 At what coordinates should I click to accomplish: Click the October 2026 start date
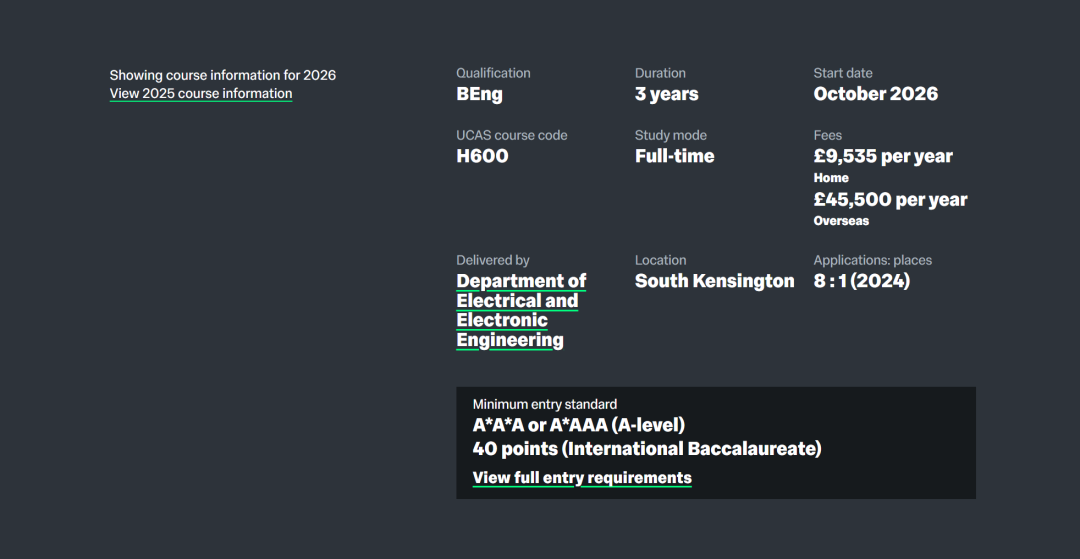coord(876,94)
